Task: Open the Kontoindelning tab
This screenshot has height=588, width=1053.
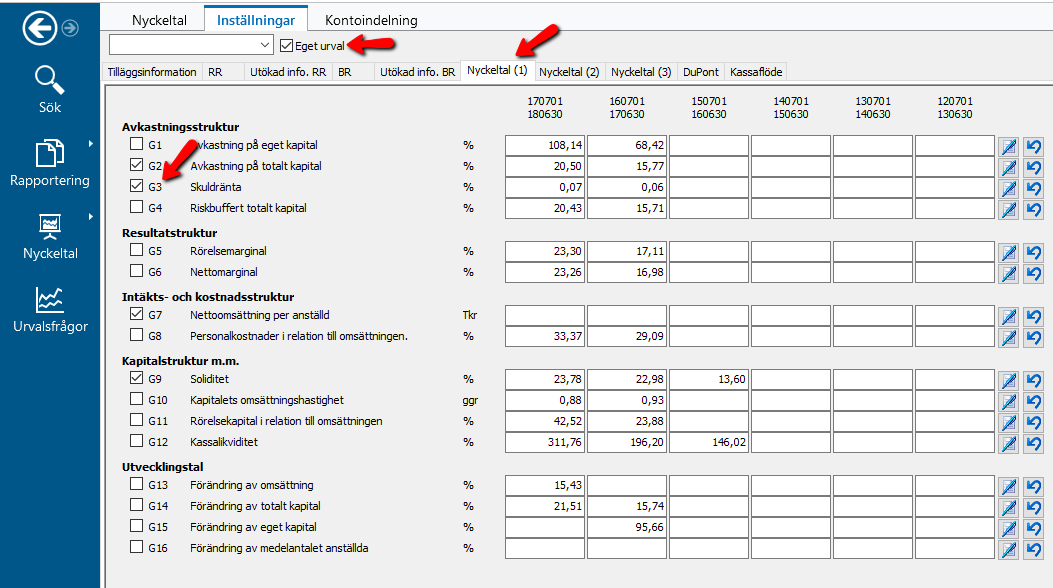Action: (371, 20)
